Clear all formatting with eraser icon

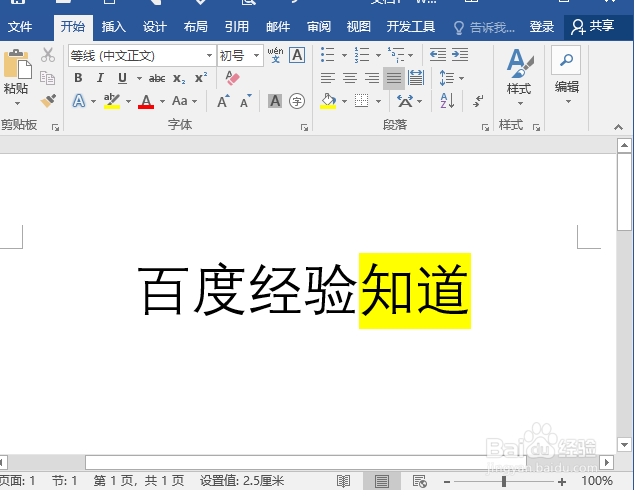pos(232,78)
